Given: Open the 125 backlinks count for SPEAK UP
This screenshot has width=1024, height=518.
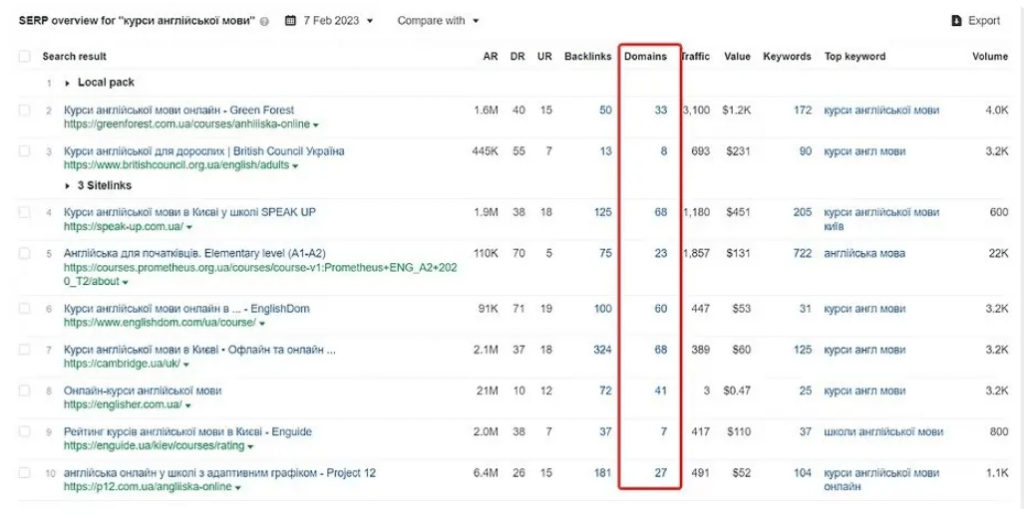Looking at the screenshot, I should [x=603, y=212].
